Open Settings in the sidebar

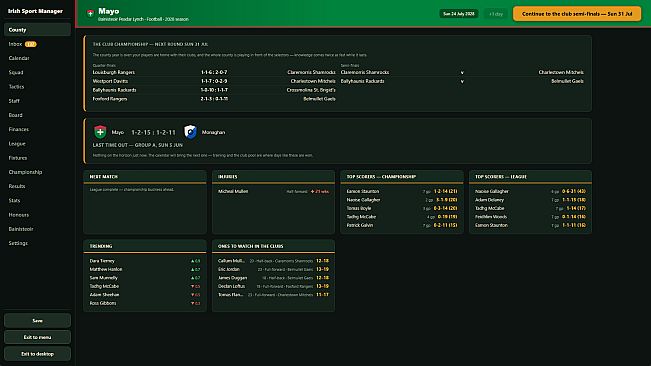(x=37, y=243)
